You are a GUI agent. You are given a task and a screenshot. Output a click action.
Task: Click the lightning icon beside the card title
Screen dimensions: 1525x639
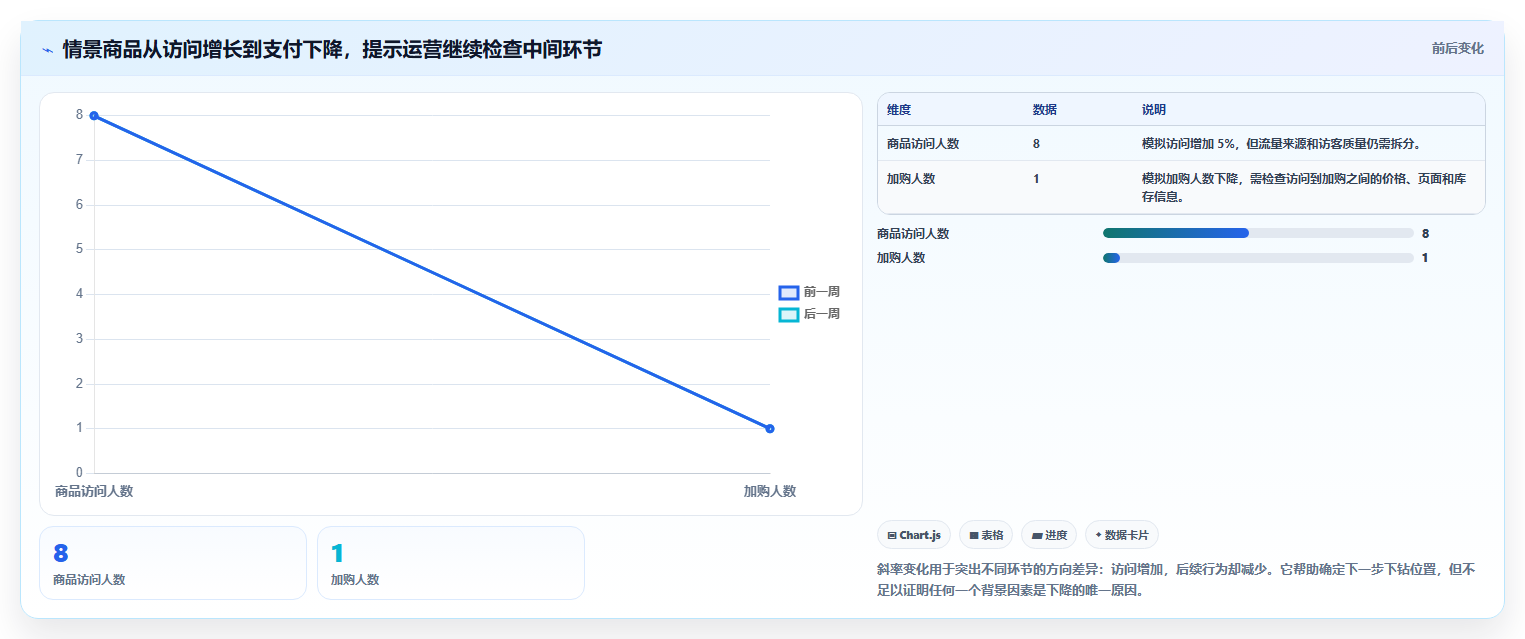47,49
